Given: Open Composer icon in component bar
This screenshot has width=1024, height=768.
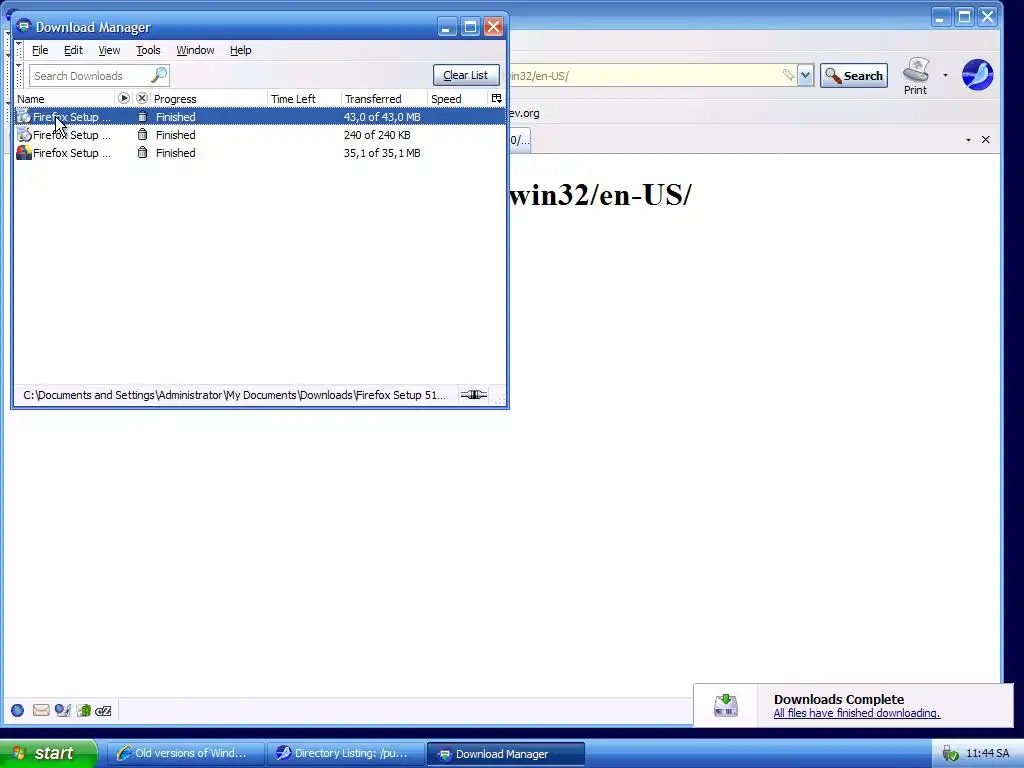Looking at the screenshot, I should 62,711.
